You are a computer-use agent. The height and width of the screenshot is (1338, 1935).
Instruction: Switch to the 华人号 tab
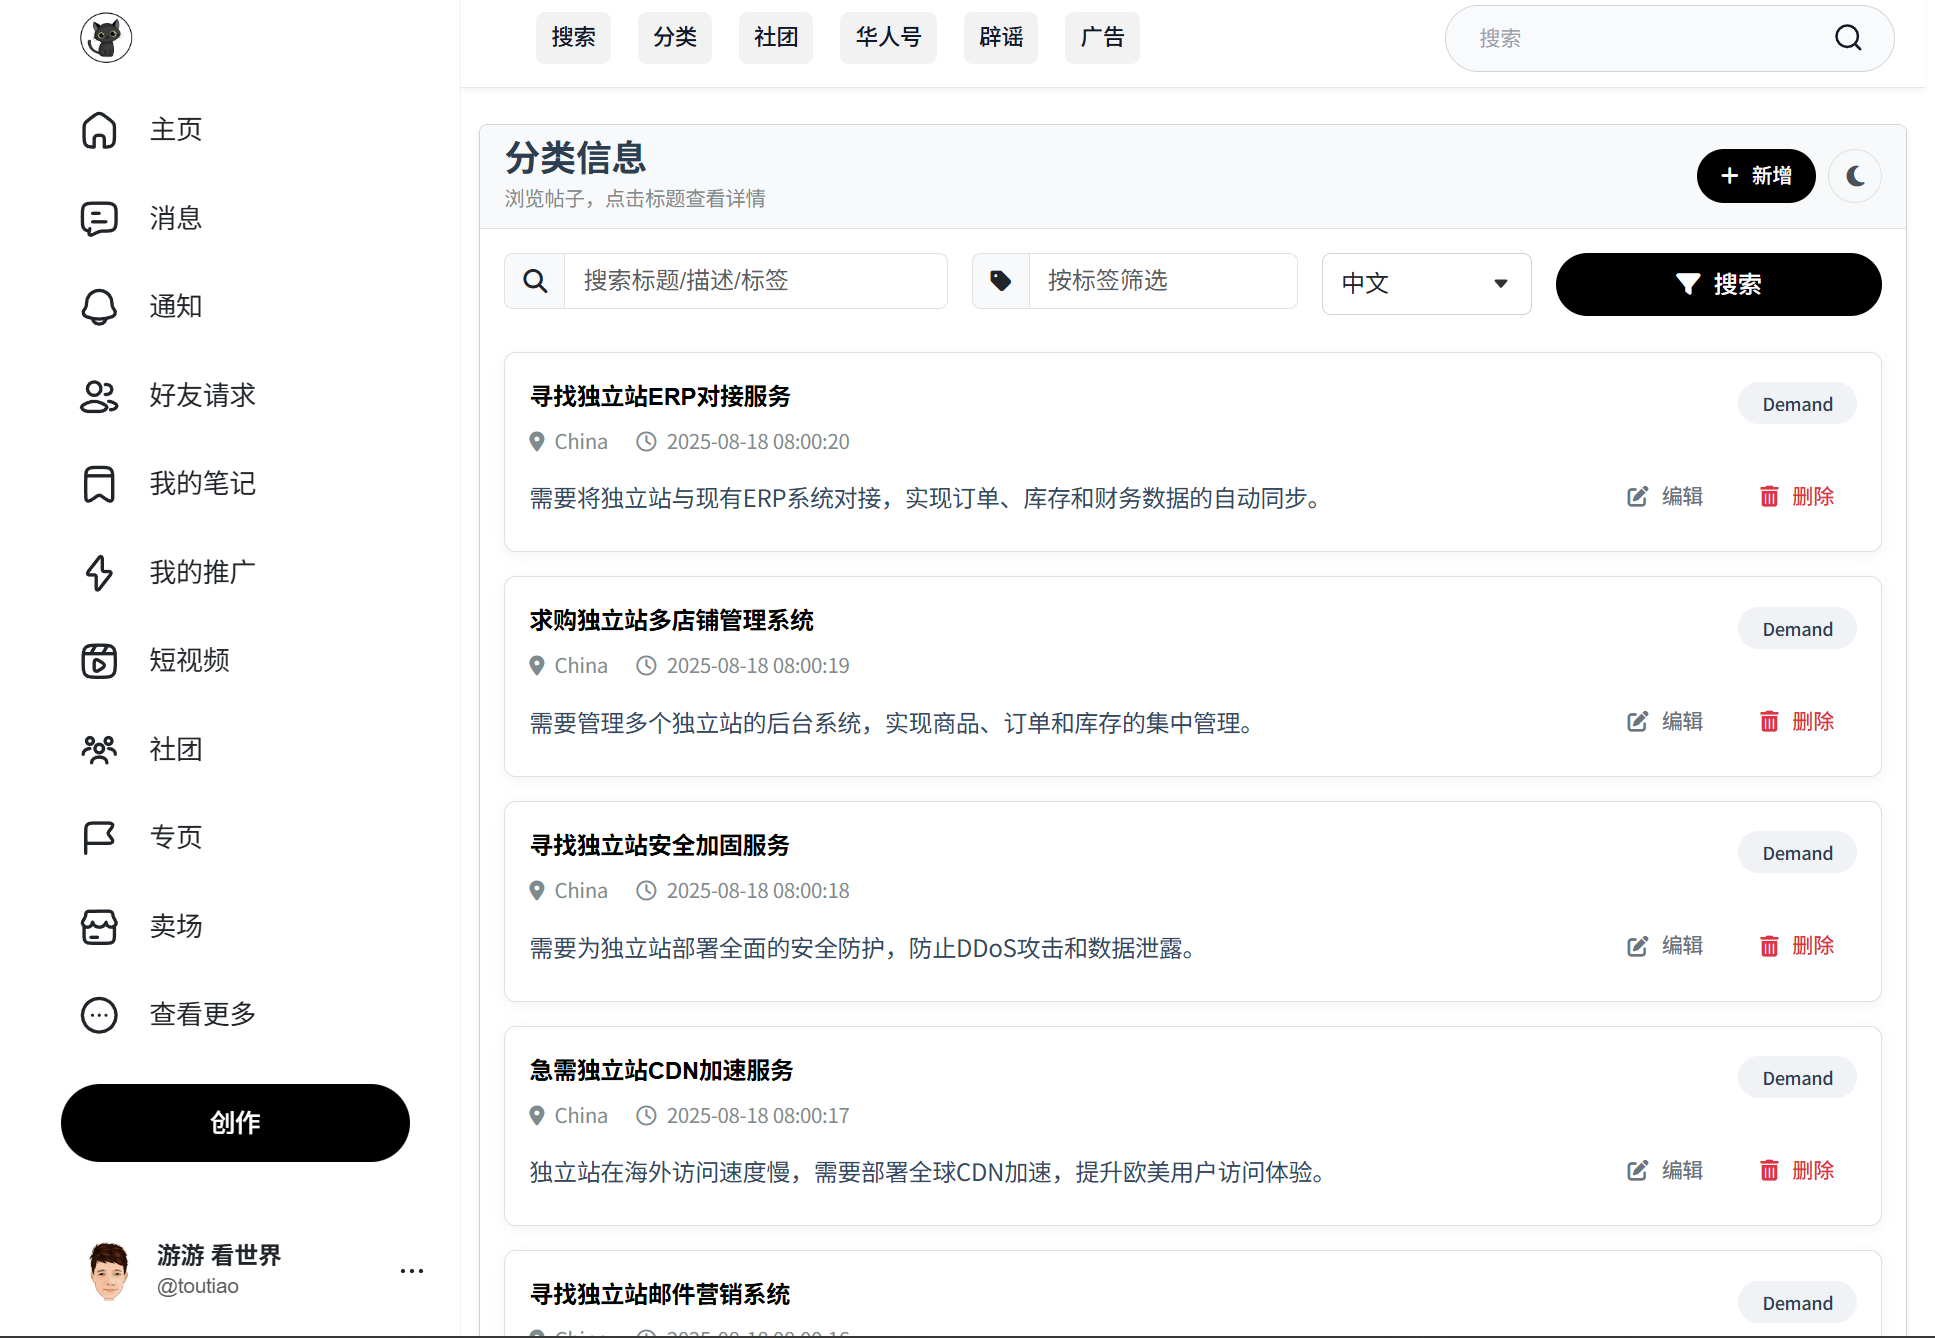click(887, 37)
